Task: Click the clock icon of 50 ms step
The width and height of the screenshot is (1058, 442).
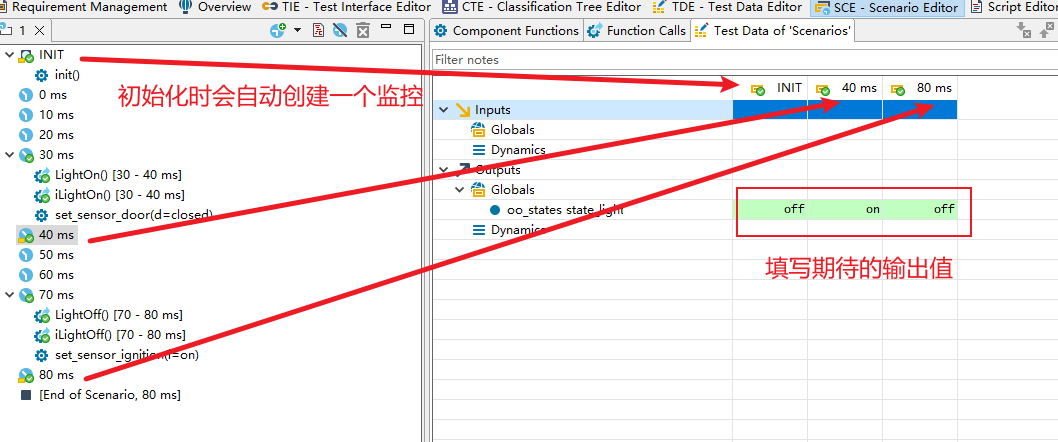Action: tap(26, 255)
